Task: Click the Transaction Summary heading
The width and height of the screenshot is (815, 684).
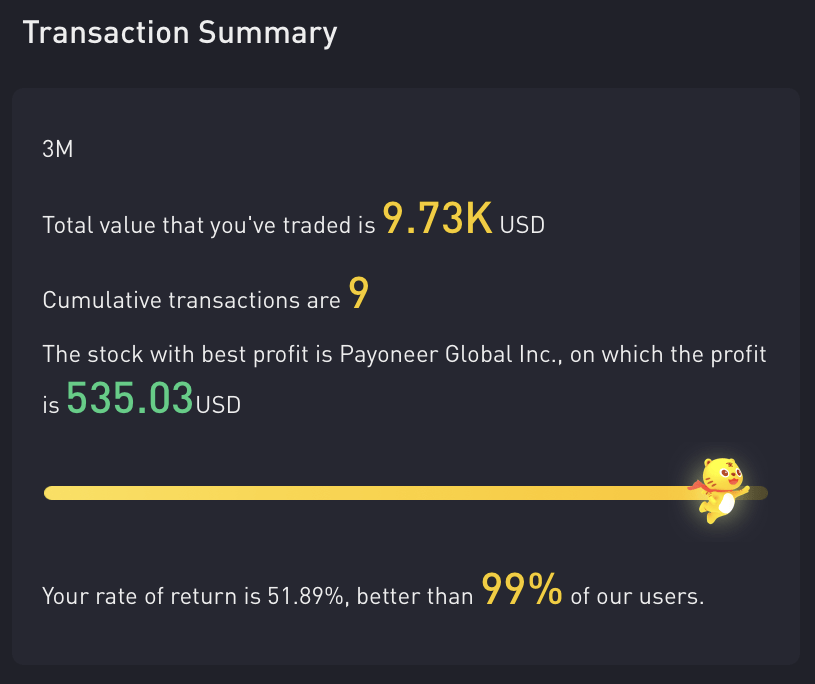Action: tap(180, 33)
